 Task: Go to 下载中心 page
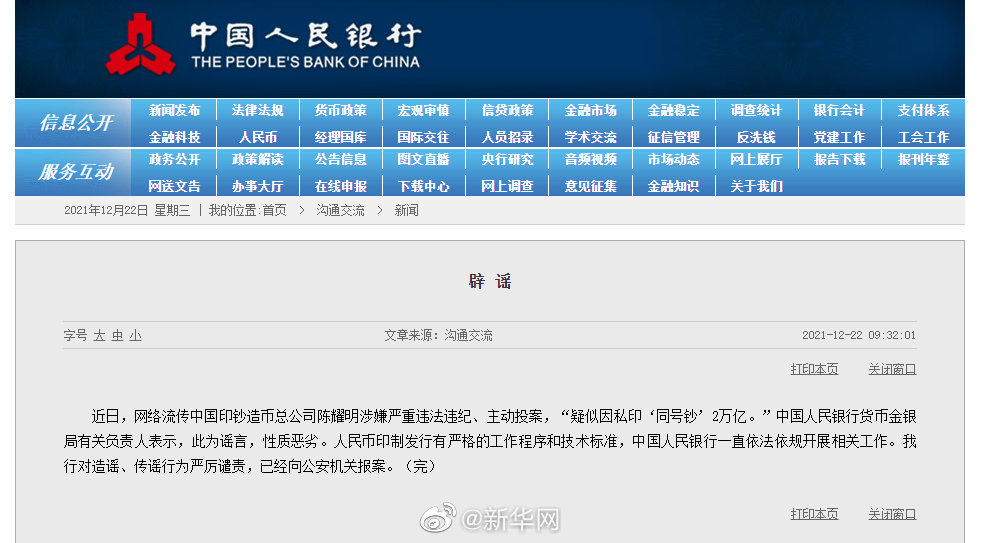point(424,186)
